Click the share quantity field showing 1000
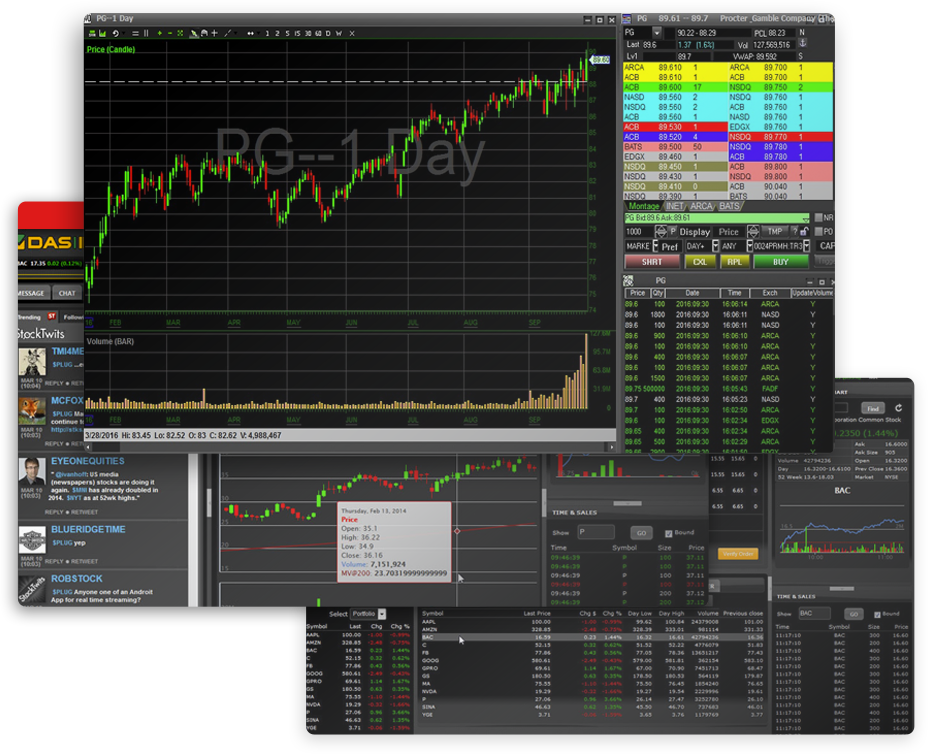 [640, 231]
